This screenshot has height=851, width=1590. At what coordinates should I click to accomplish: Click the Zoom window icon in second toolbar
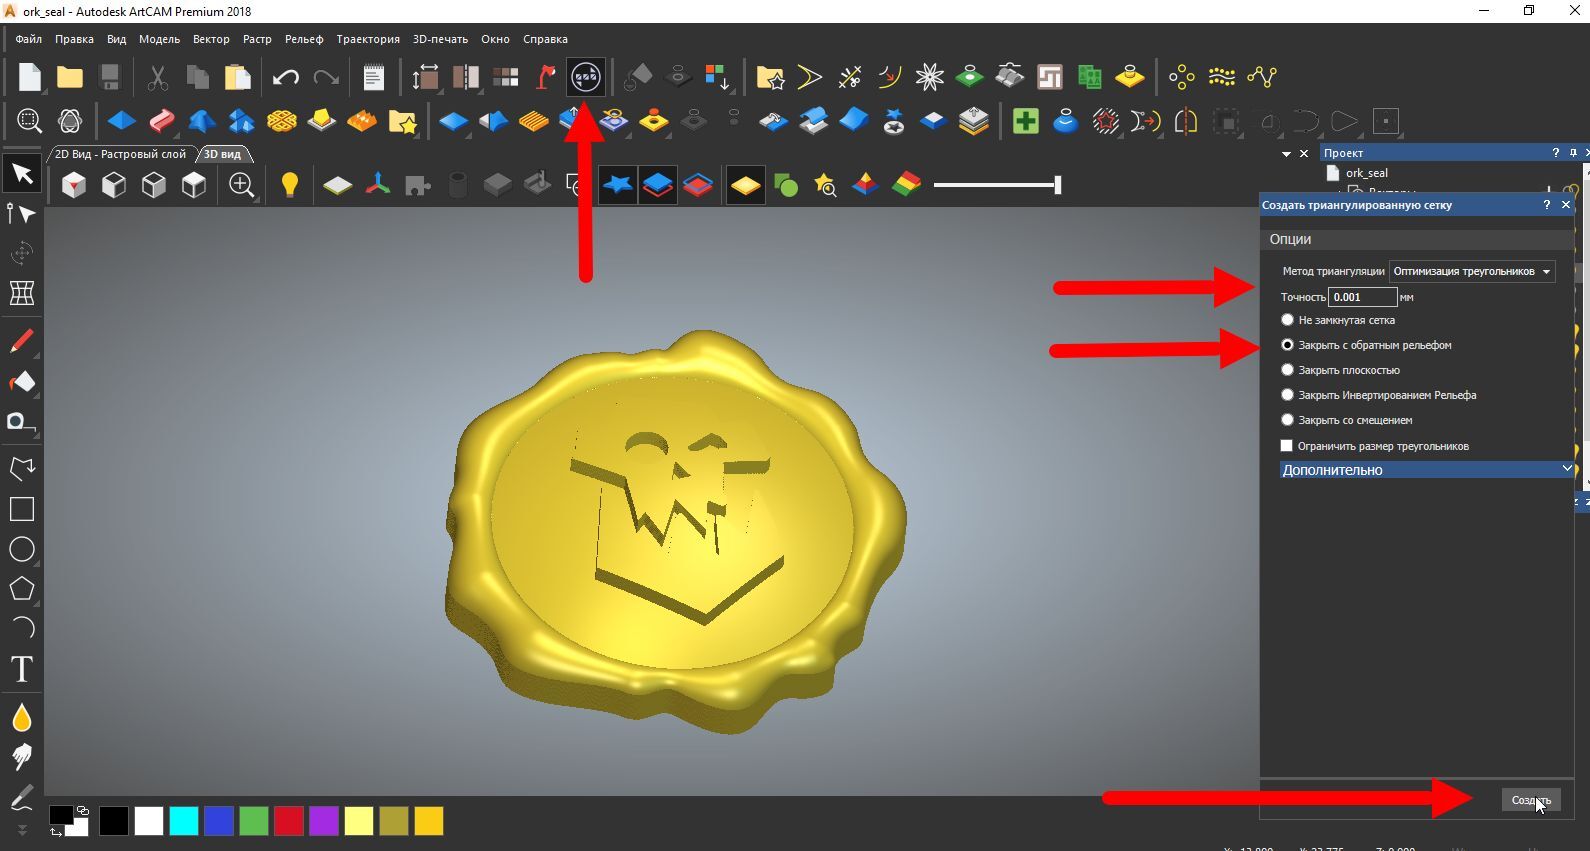[29, 122]
